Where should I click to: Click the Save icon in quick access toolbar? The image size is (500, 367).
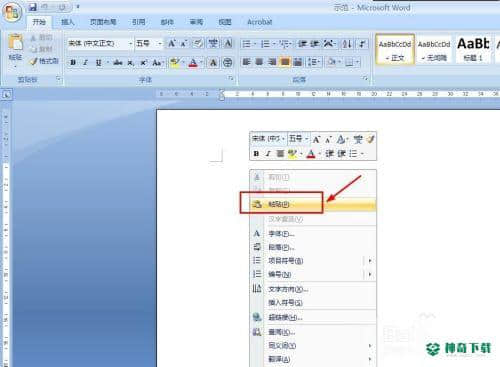(x=32, y=7)
